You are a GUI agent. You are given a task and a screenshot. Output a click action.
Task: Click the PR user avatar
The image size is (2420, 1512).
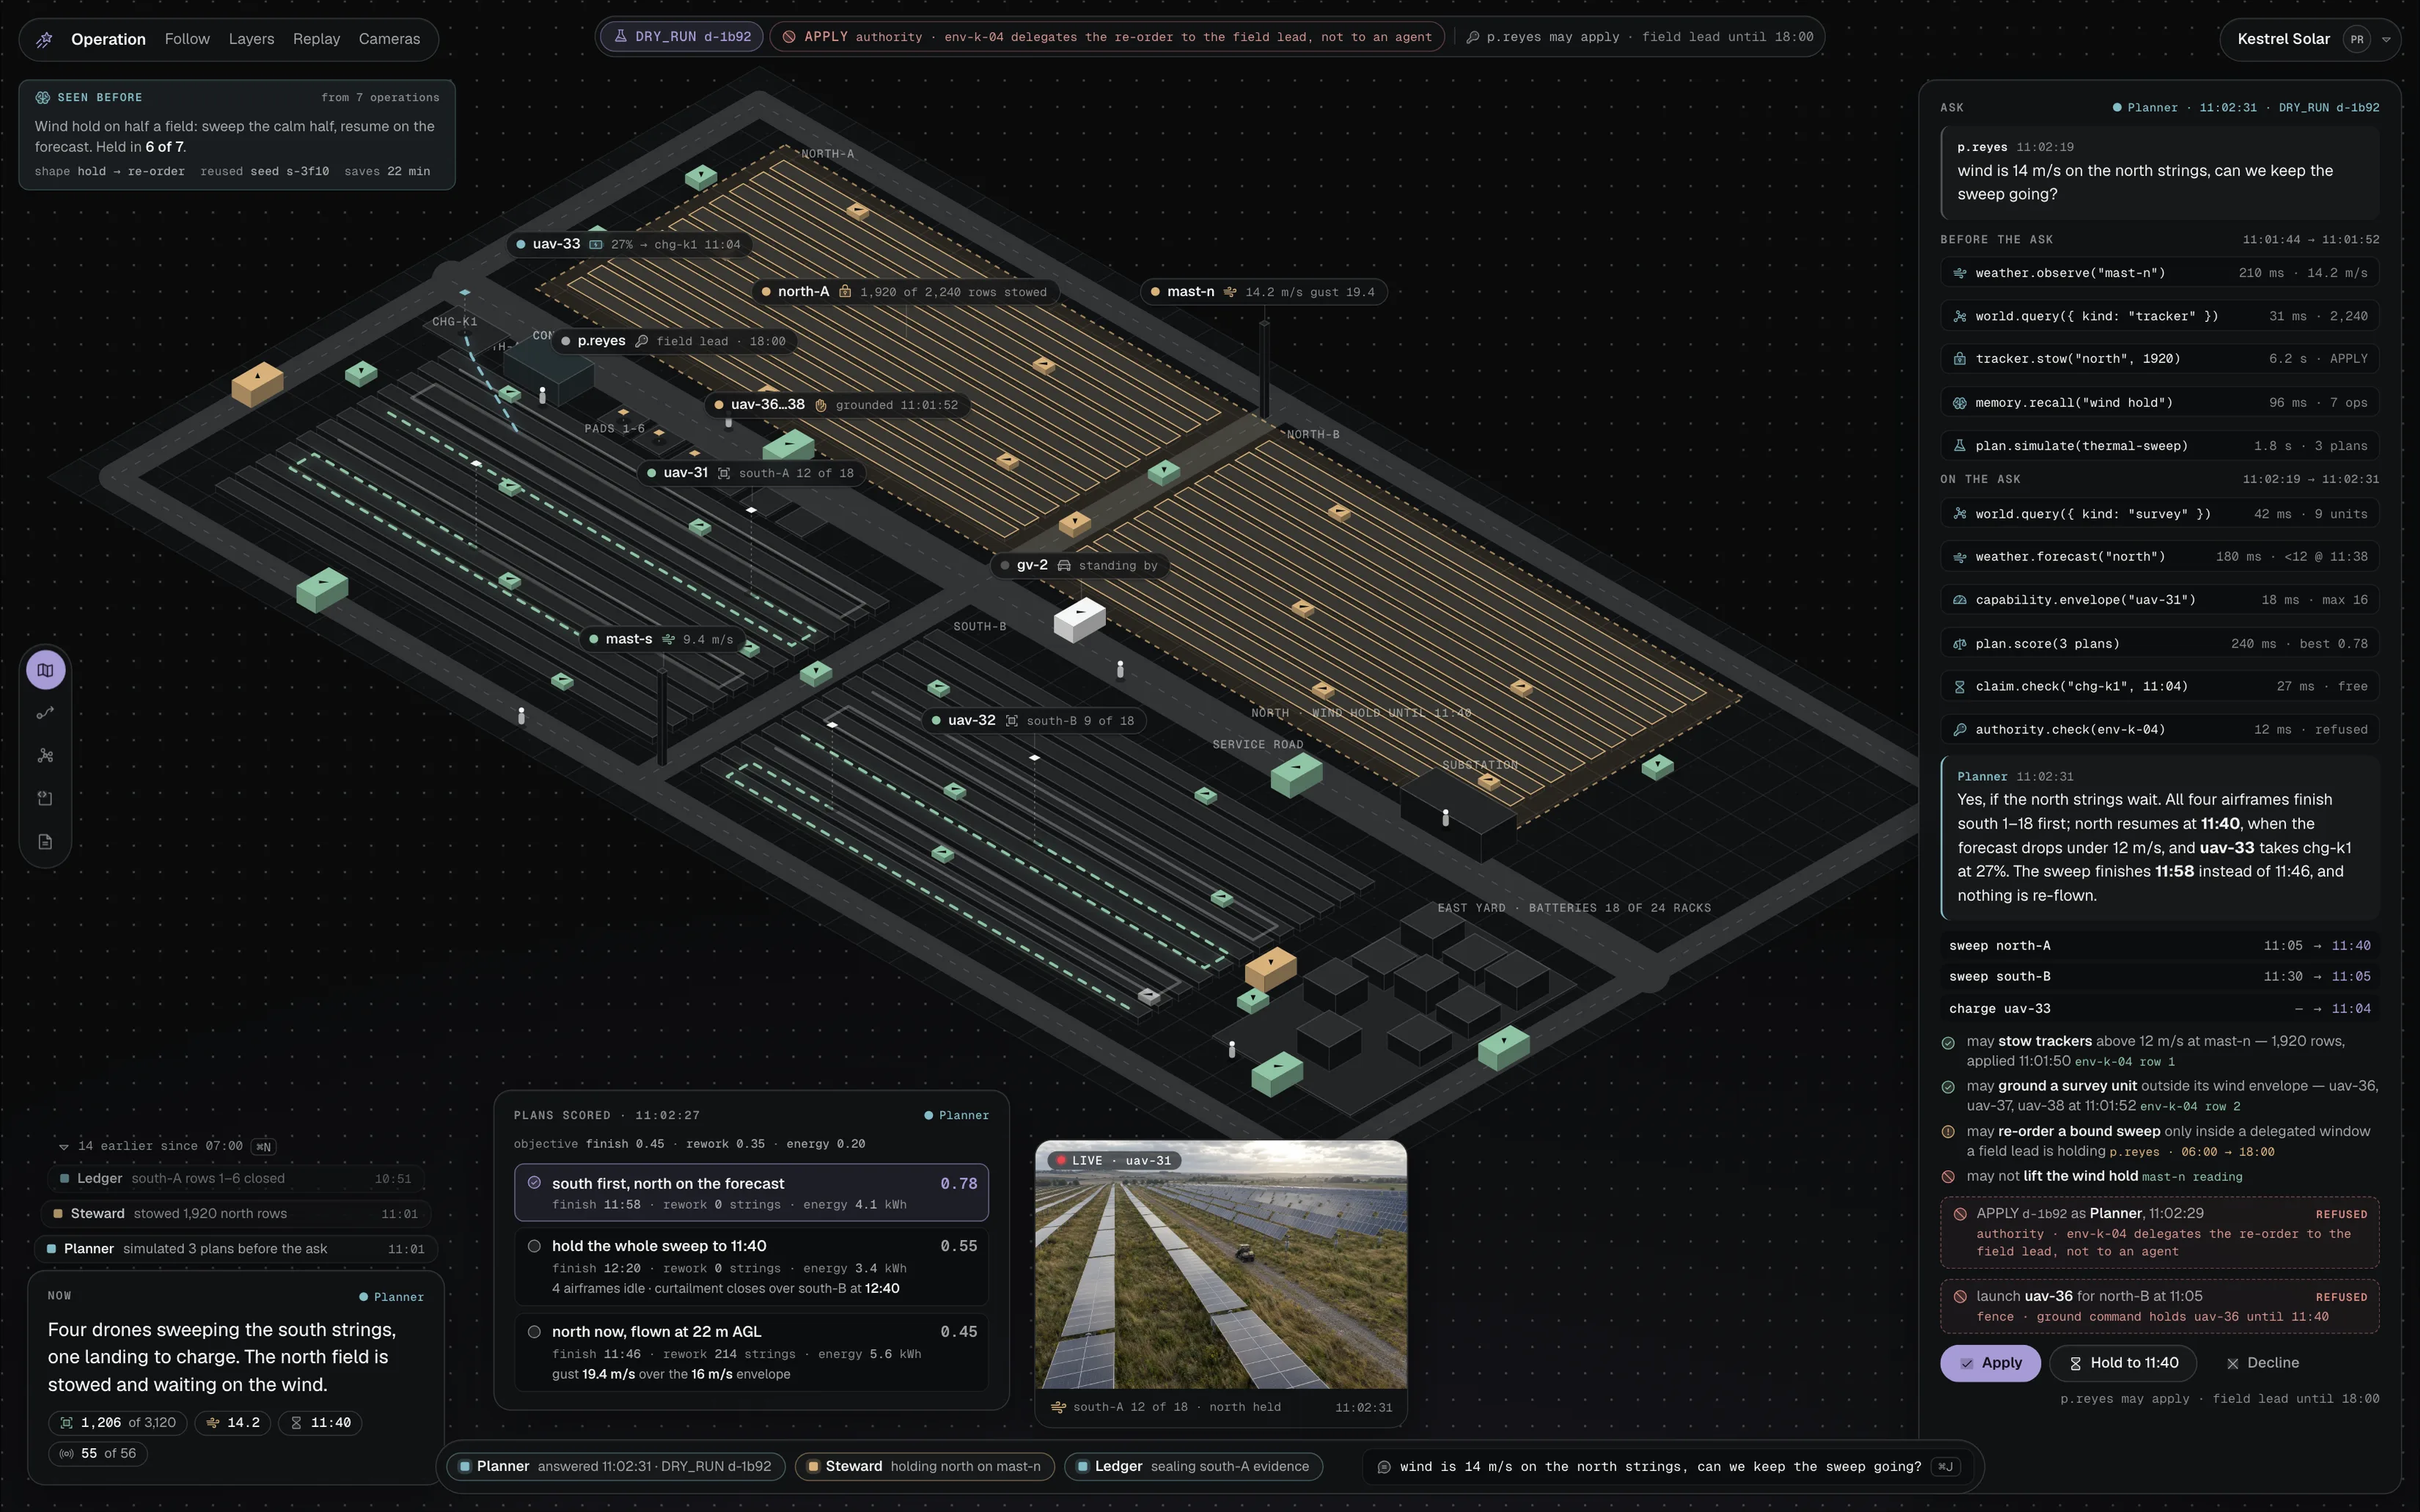pyautogui.click(x=2357, y=39)
